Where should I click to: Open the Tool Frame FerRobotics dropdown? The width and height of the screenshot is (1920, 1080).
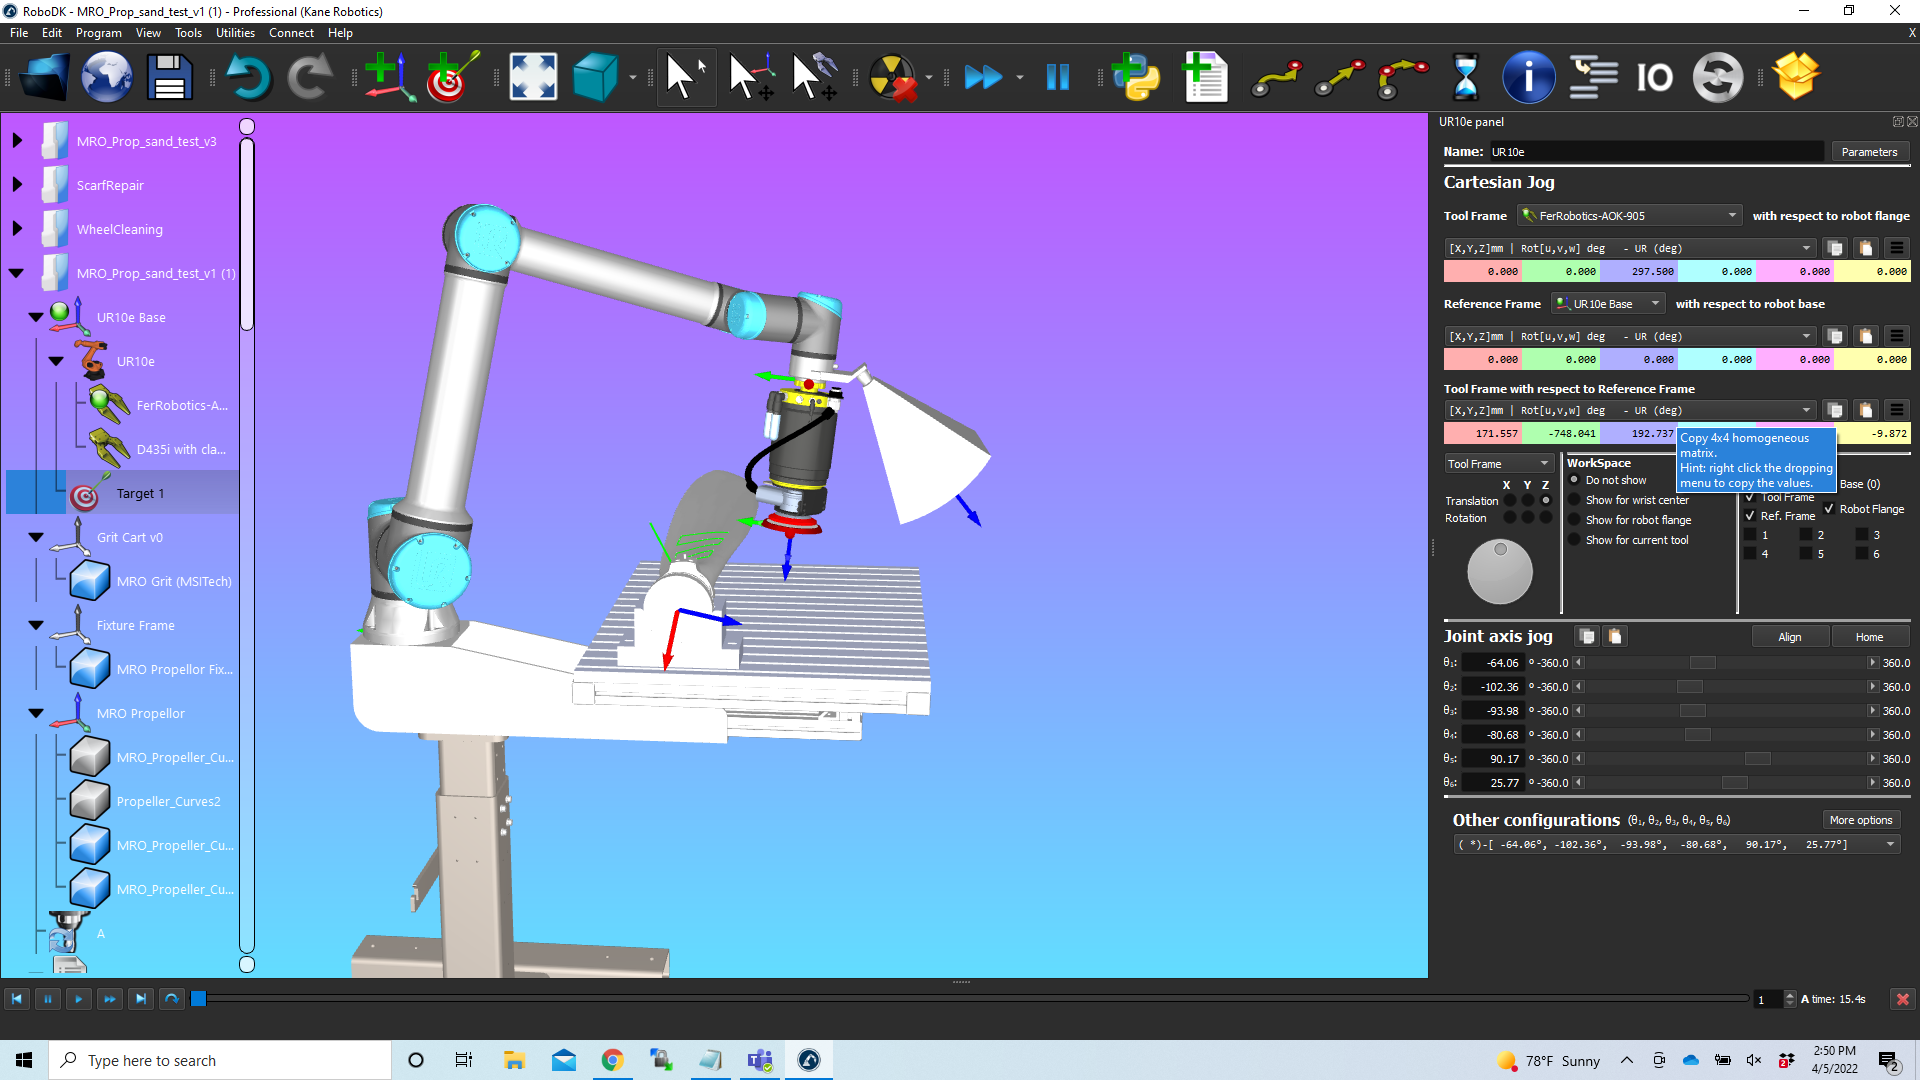(1630, 216)
